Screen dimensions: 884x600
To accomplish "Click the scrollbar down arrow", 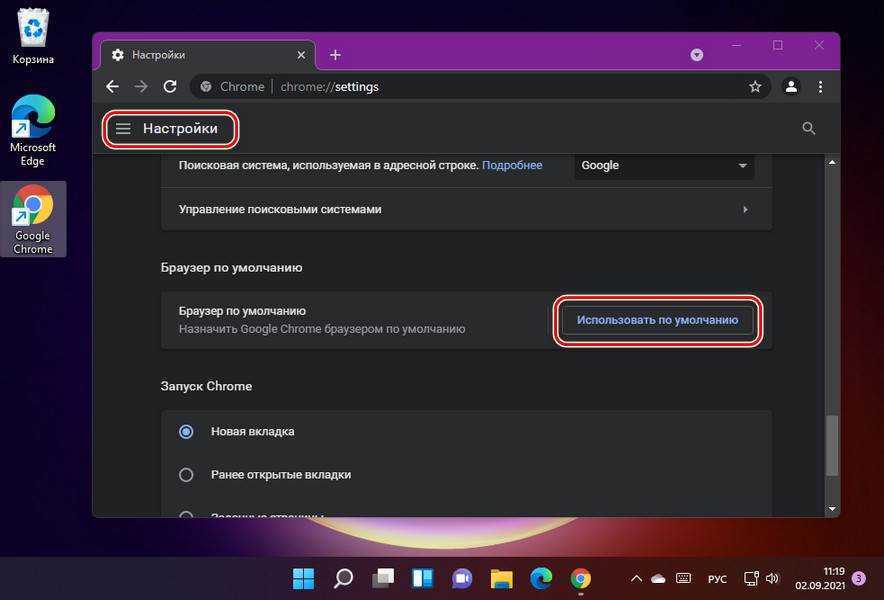I will 832,509.
